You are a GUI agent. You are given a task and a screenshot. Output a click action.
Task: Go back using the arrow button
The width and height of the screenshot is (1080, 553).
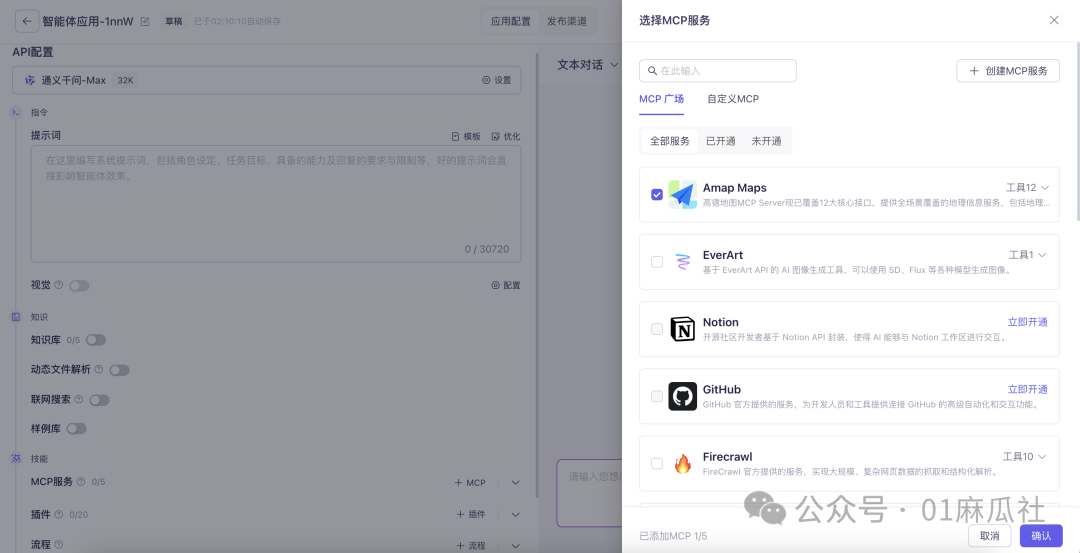coord(26,21)
